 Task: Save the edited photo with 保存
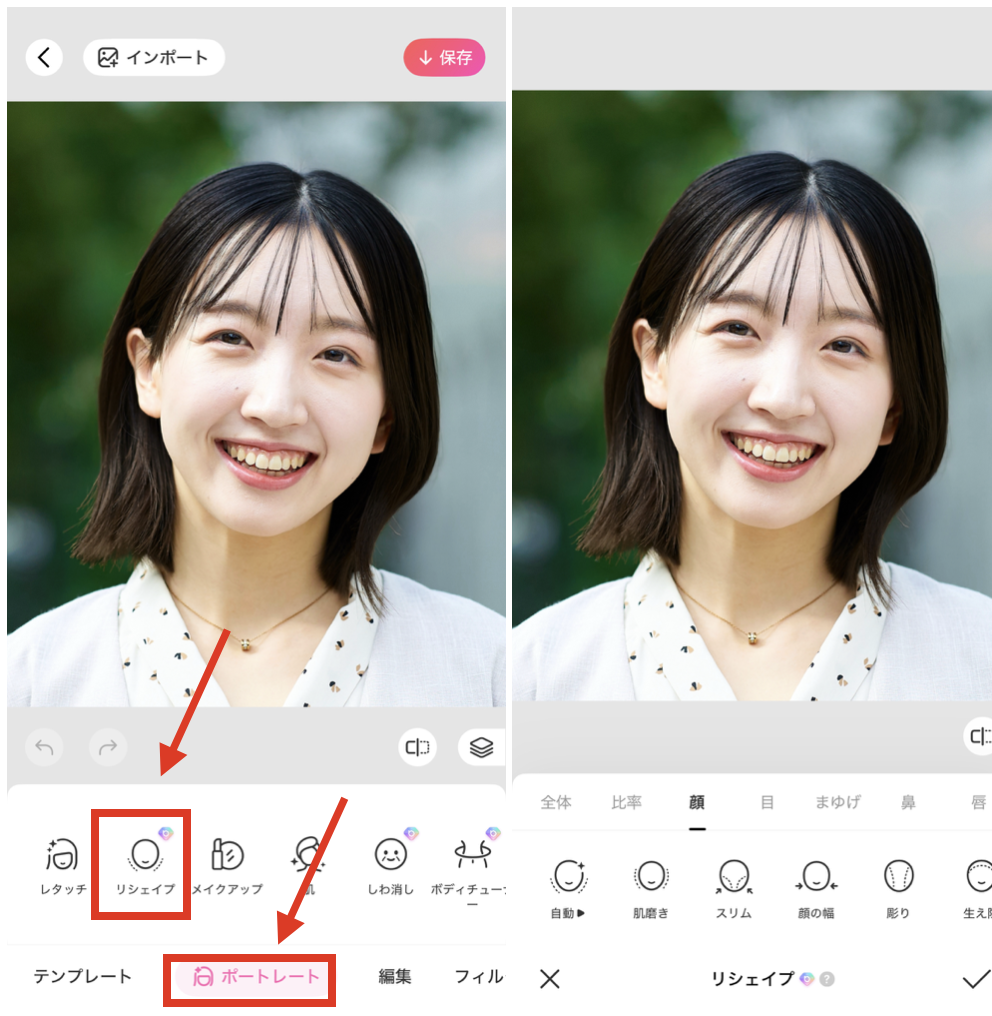click(x=444, y=57)
